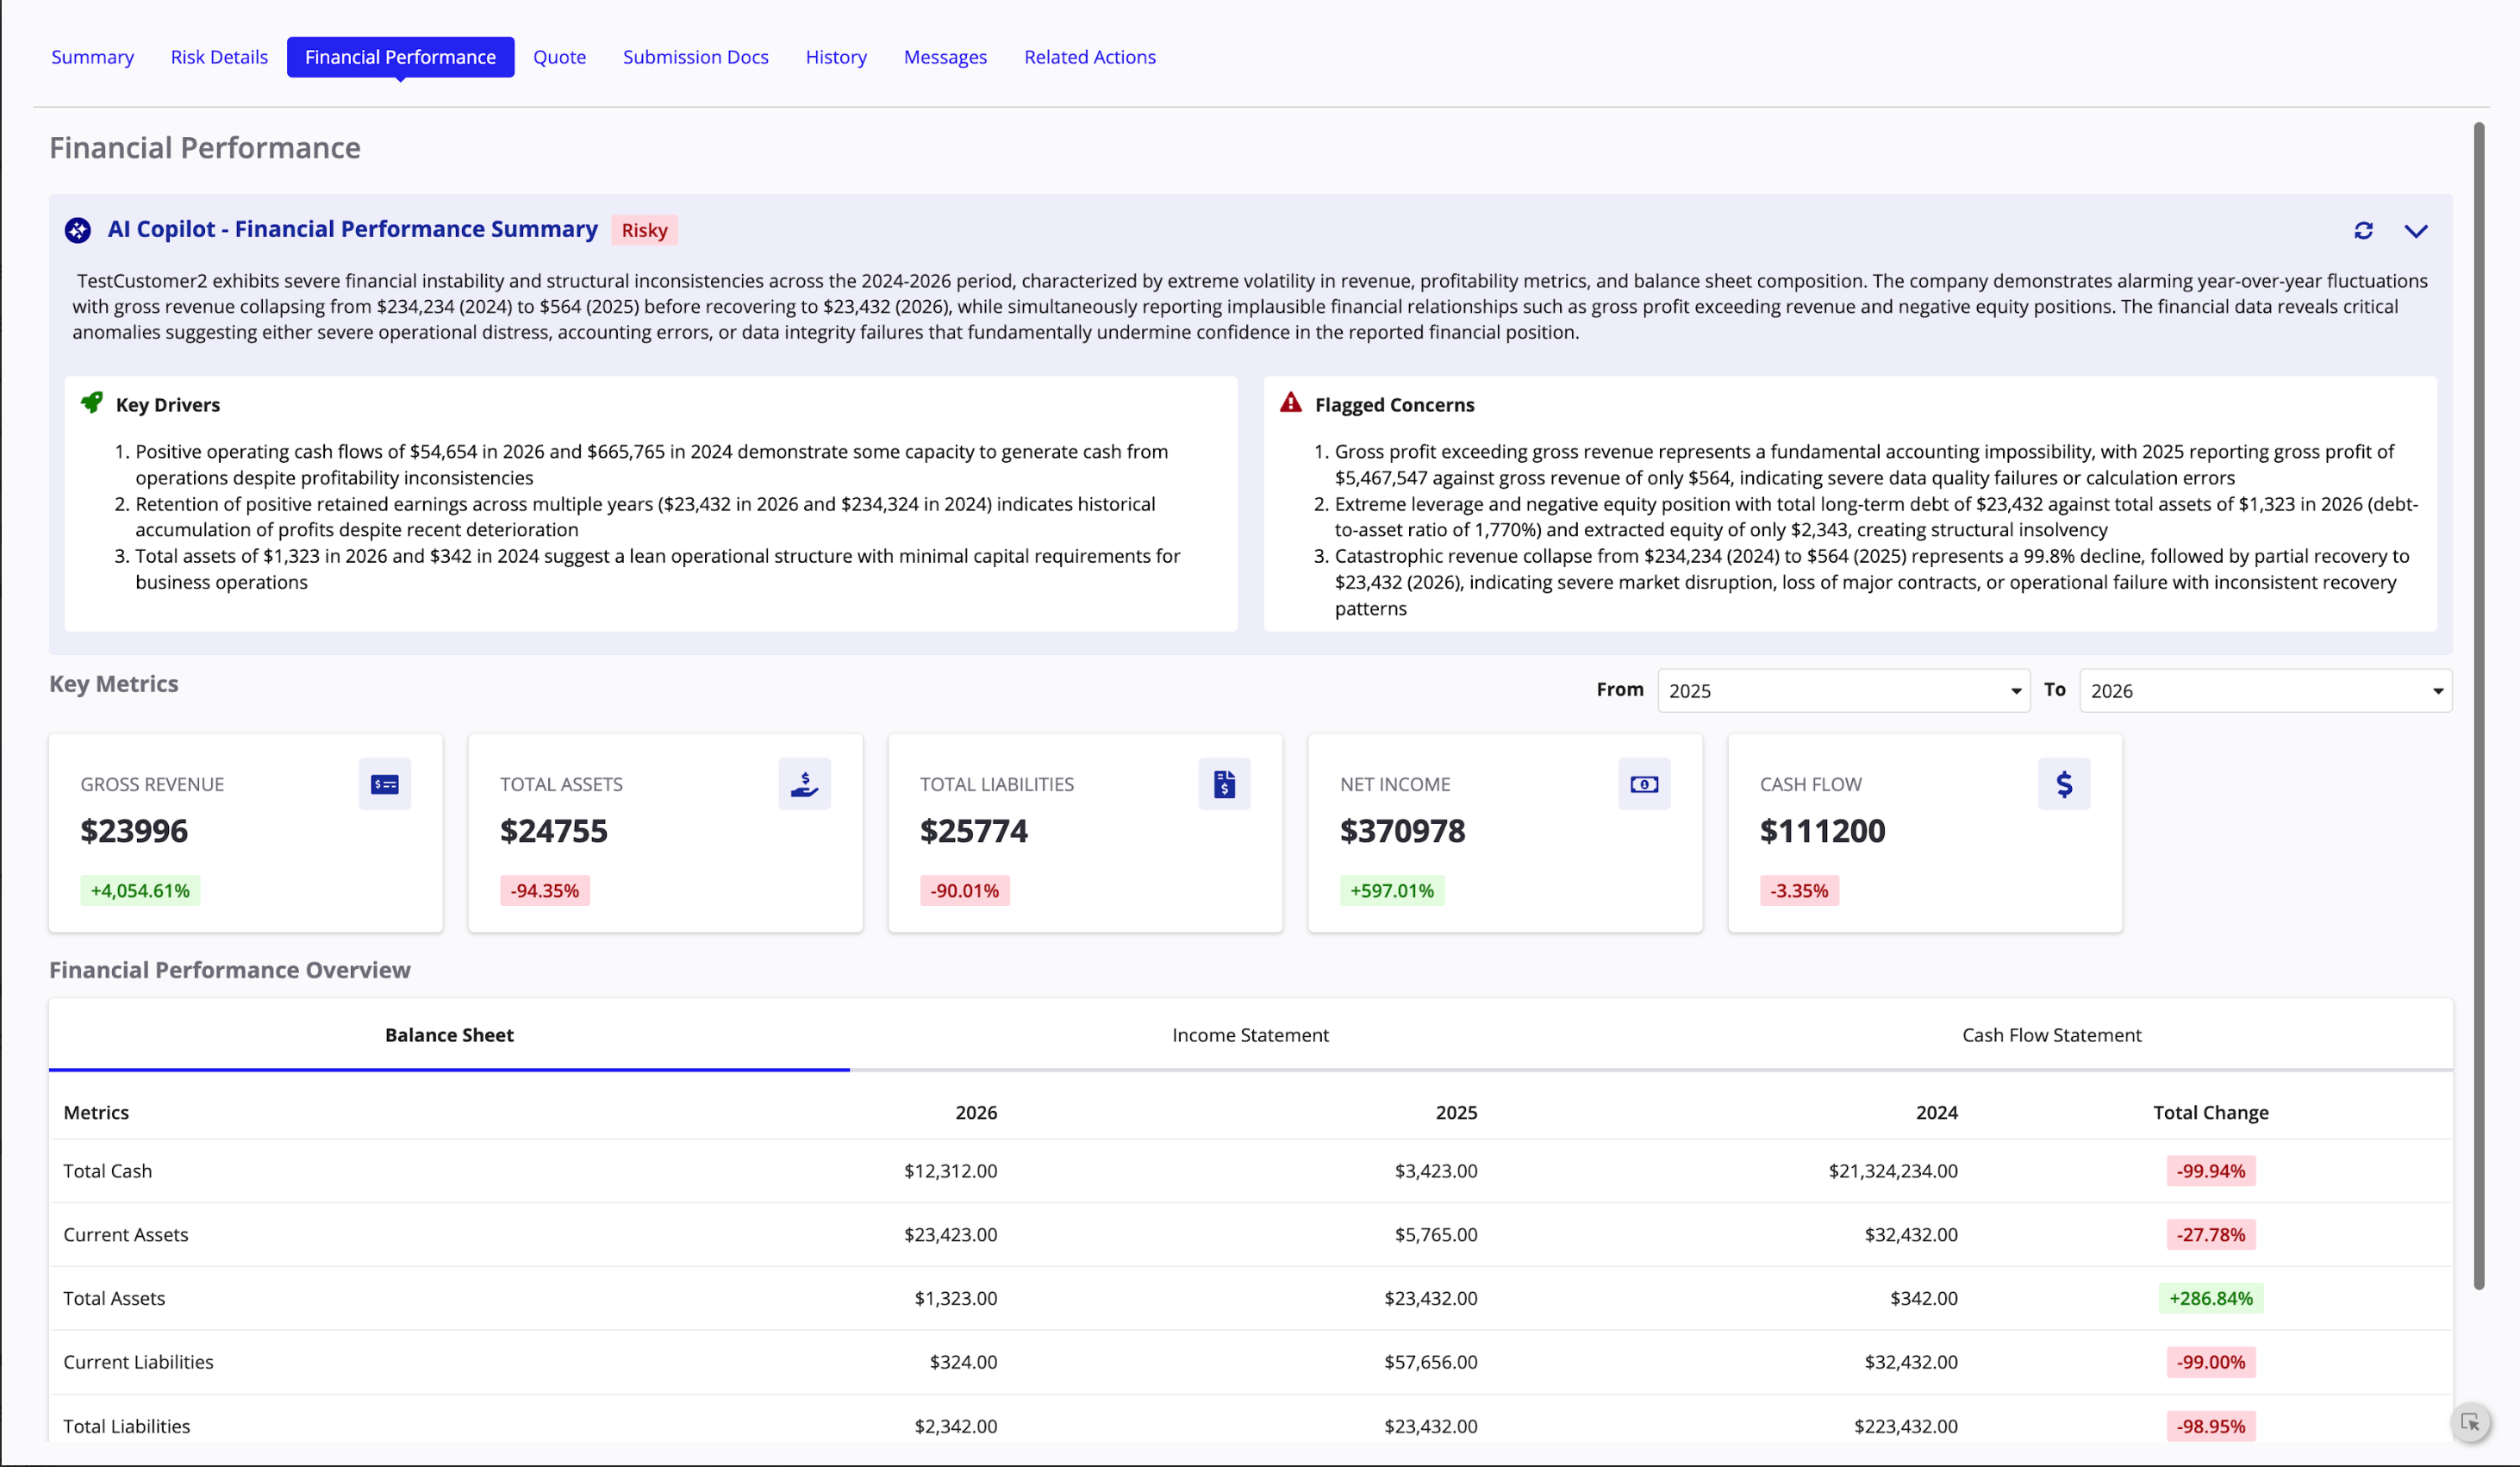Click the -90.01% total liabilities badge
Image resolution: width=2520 pixels, height=1467 pixels.
coord(965,891)
